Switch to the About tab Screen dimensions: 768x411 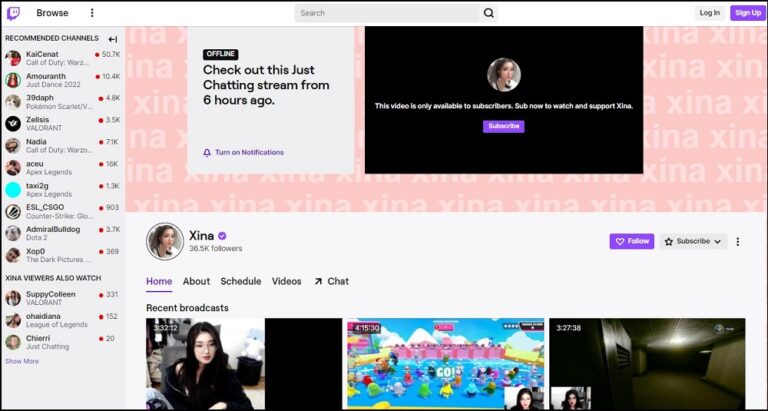click(x=196, y=281)
